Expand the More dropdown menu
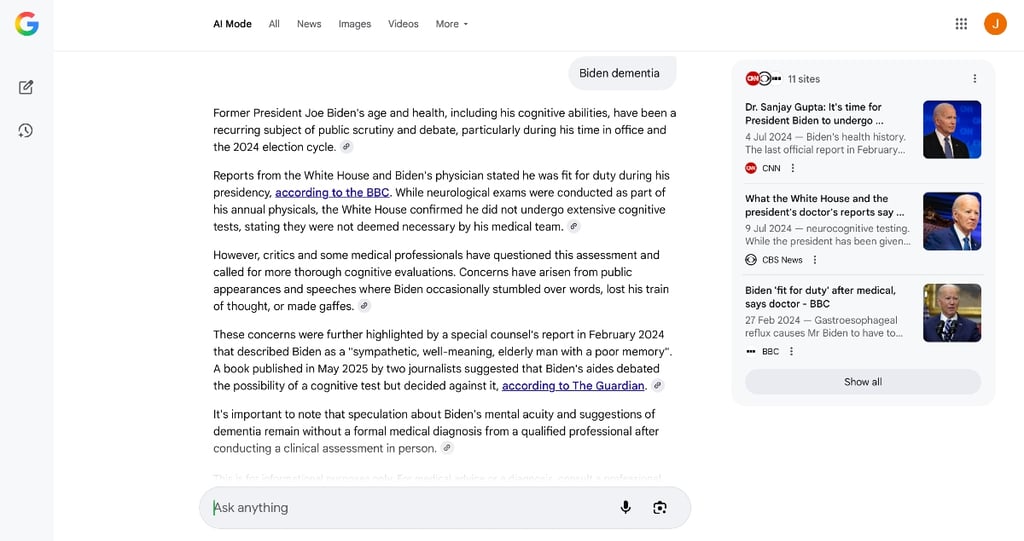The height and width of the screenshot is (541, 1024). coord(452,24)
